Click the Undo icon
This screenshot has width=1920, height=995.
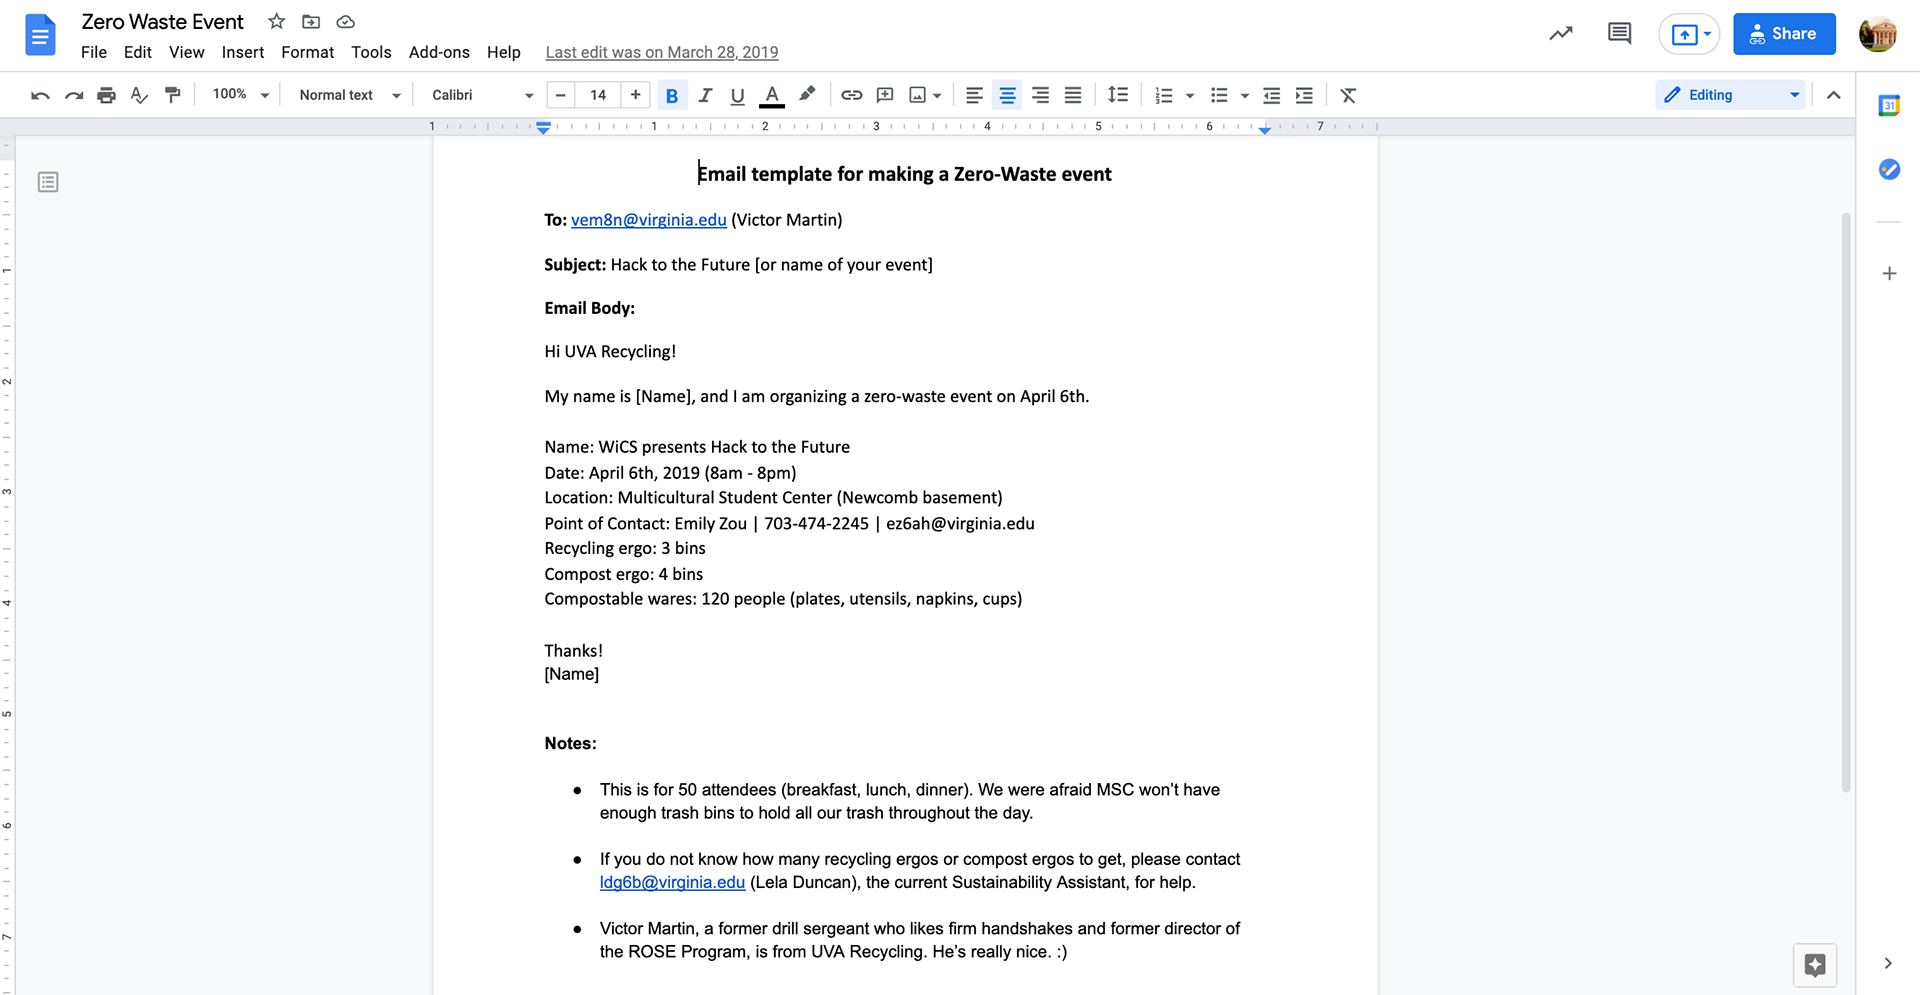pyautogui.click(x=40, y=95)
